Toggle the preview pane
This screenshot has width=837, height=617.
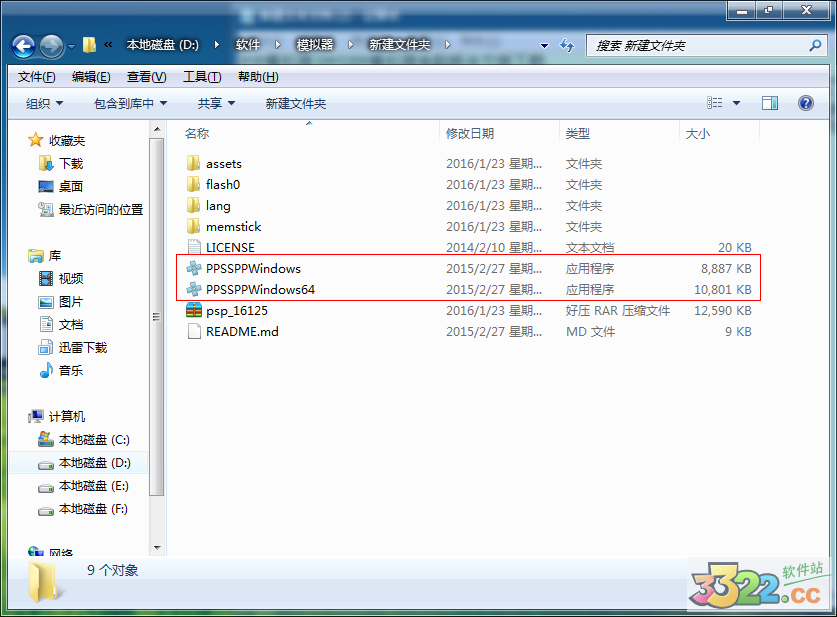click(x=770, y=103)
